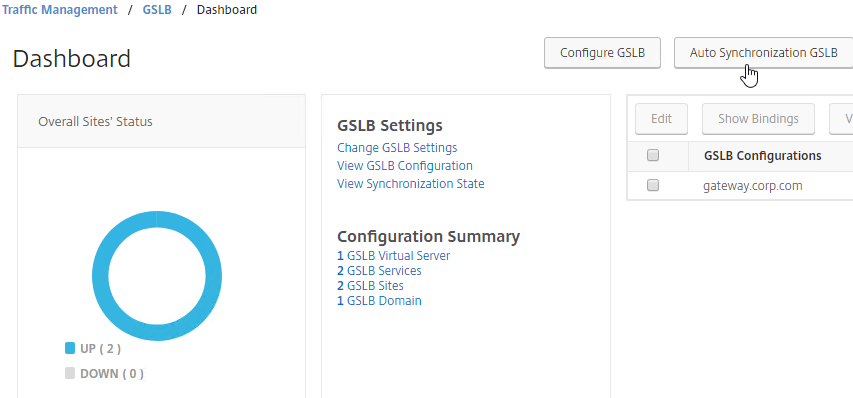Viewport: 853px width, 398px height.
Task: Click the Show Bindings button
Action: click(x=758, y=119)
